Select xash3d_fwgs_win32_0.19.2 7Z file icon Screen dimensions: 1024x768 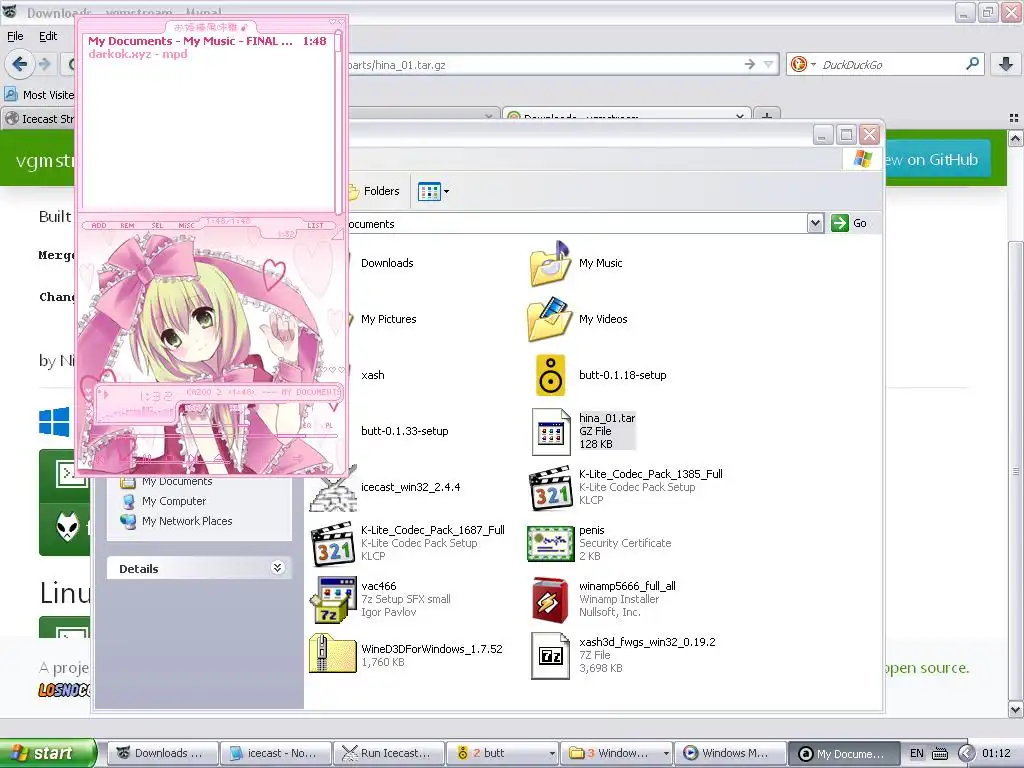click(x=550, y=656)
